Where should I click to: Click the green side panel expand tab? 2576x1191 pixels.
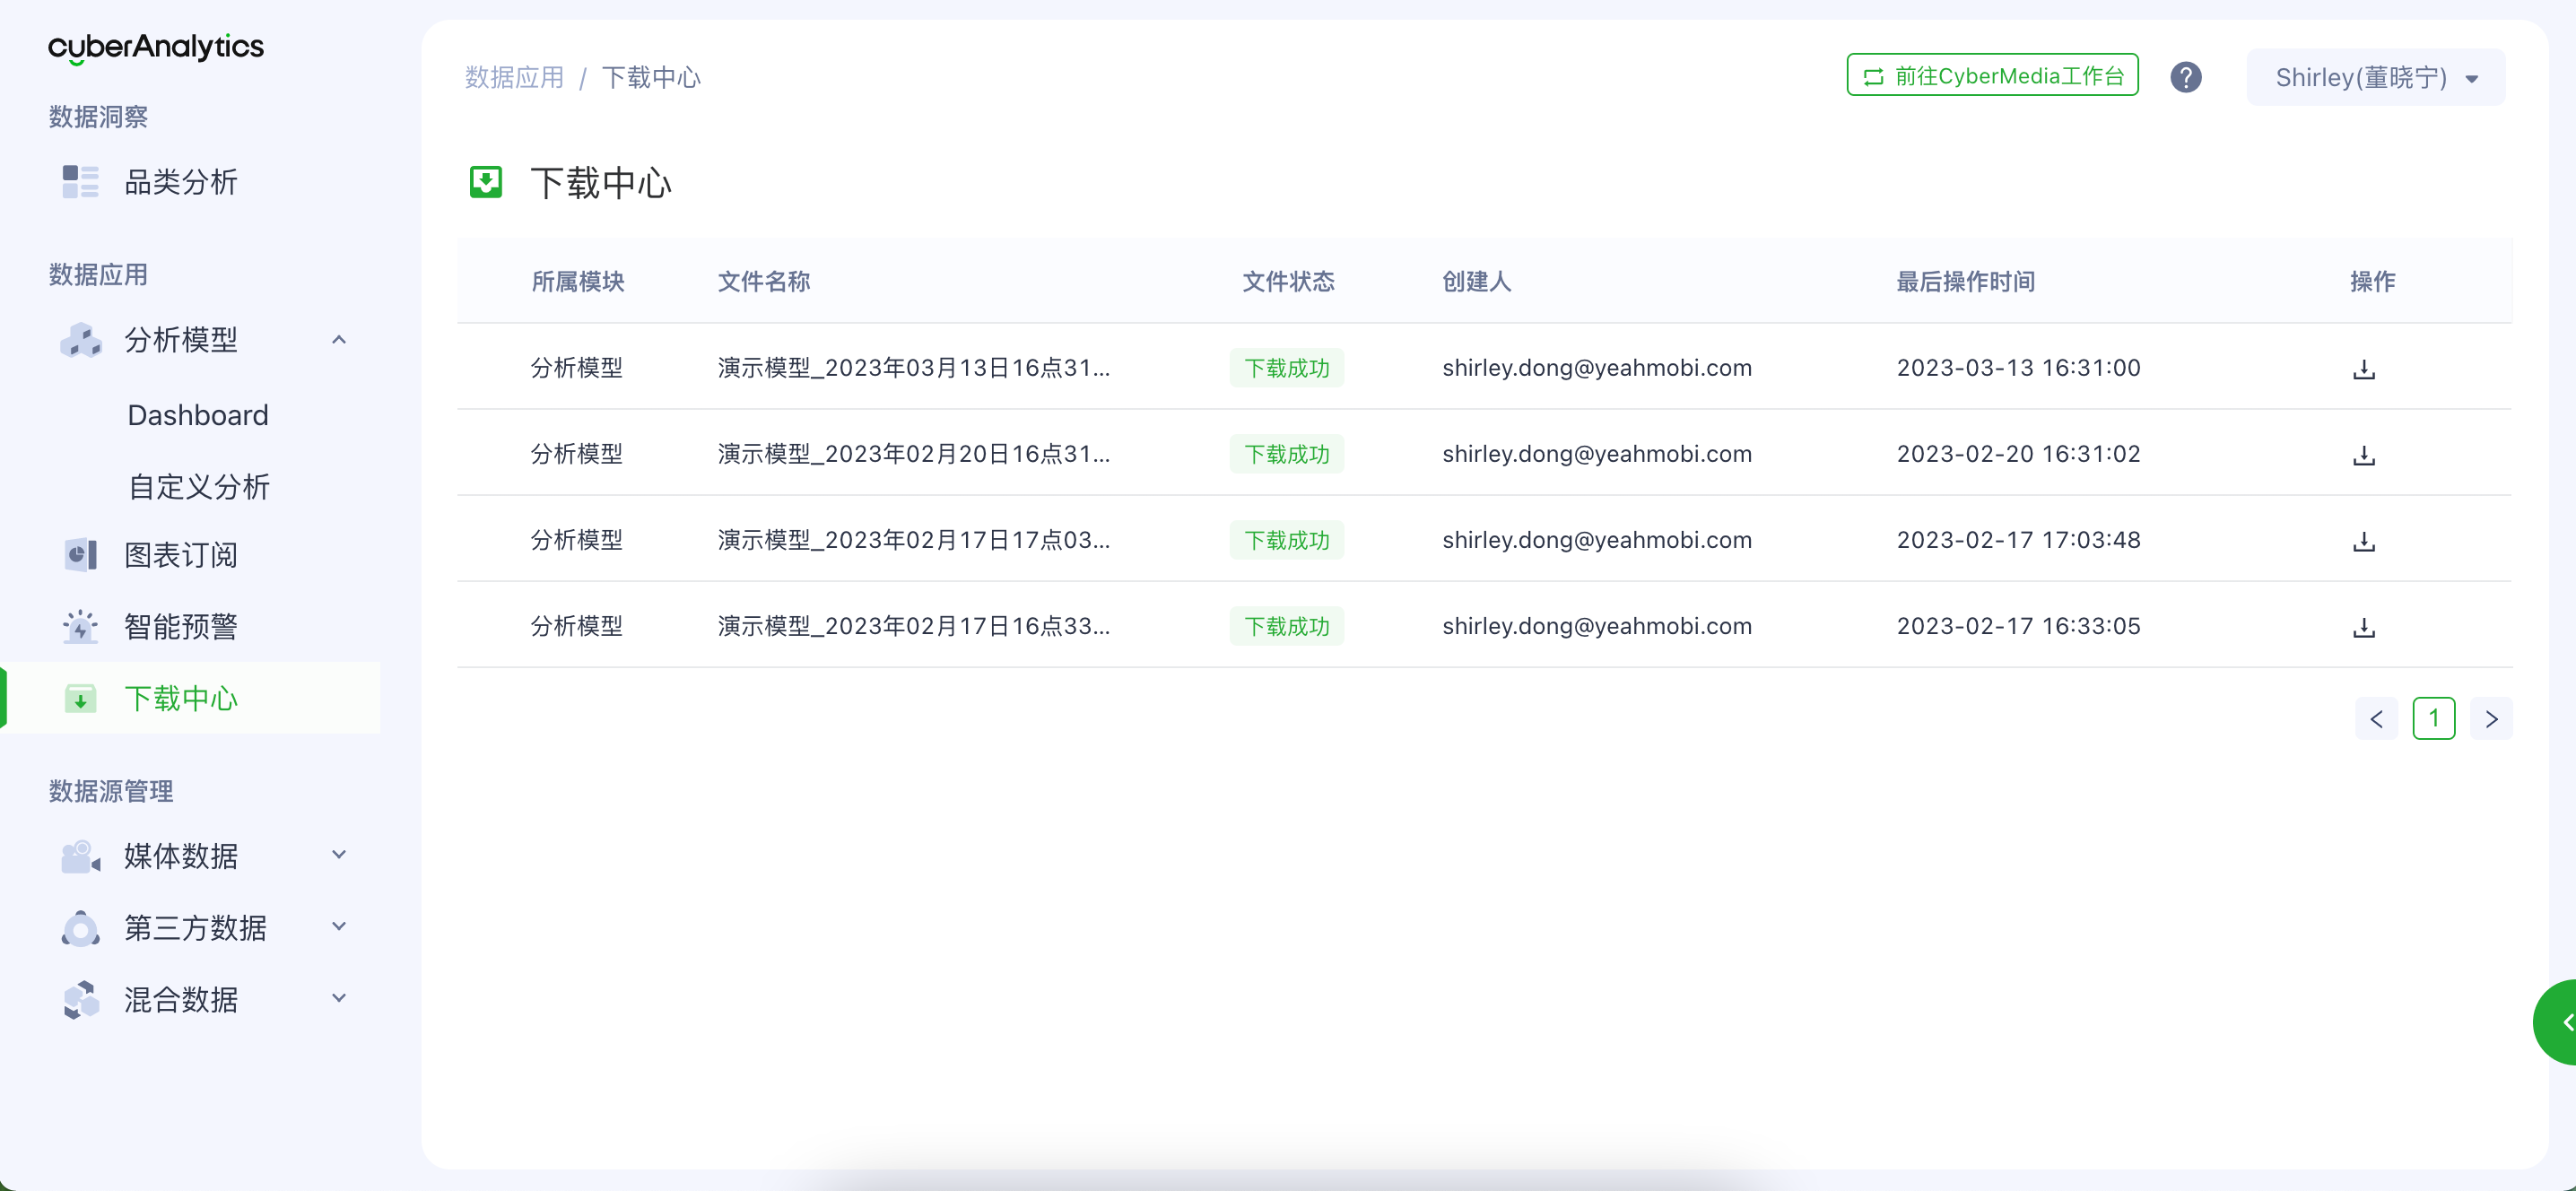[2560, 1021]
